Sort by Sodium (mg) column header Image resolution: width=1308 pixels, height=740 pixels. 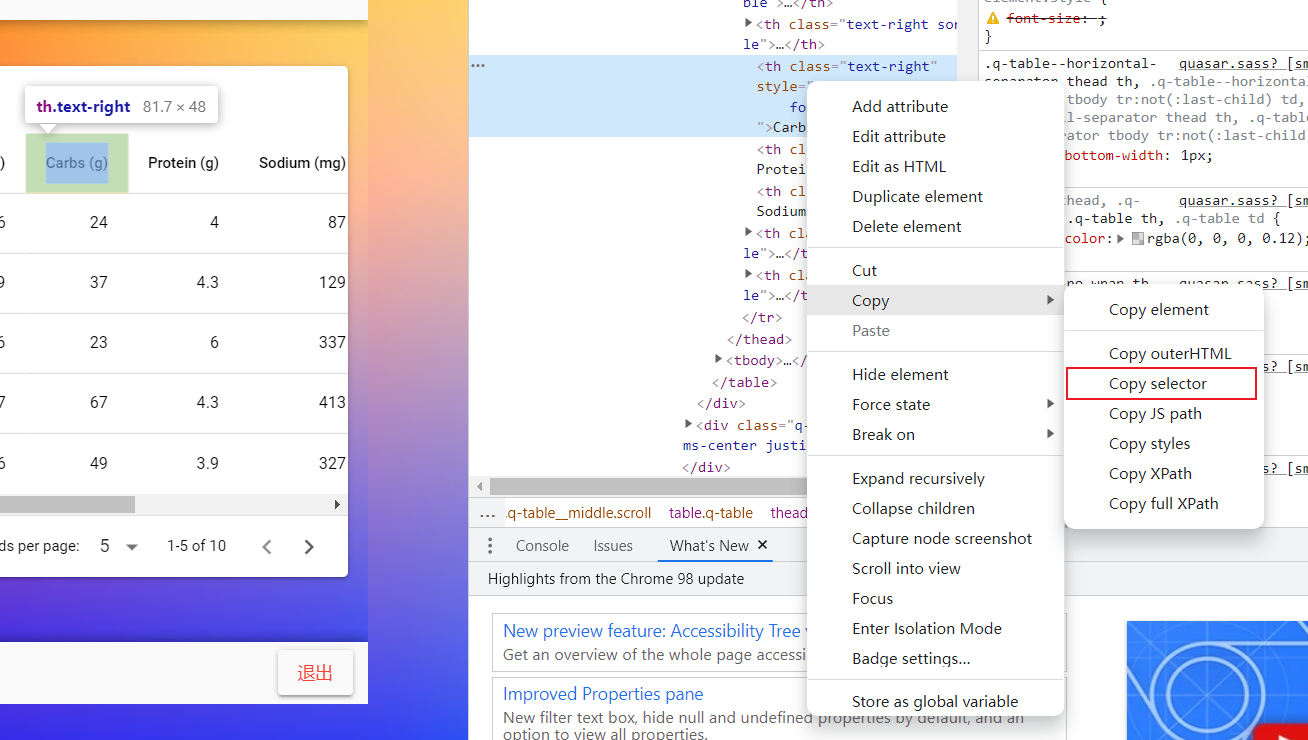tap(302, 163)
